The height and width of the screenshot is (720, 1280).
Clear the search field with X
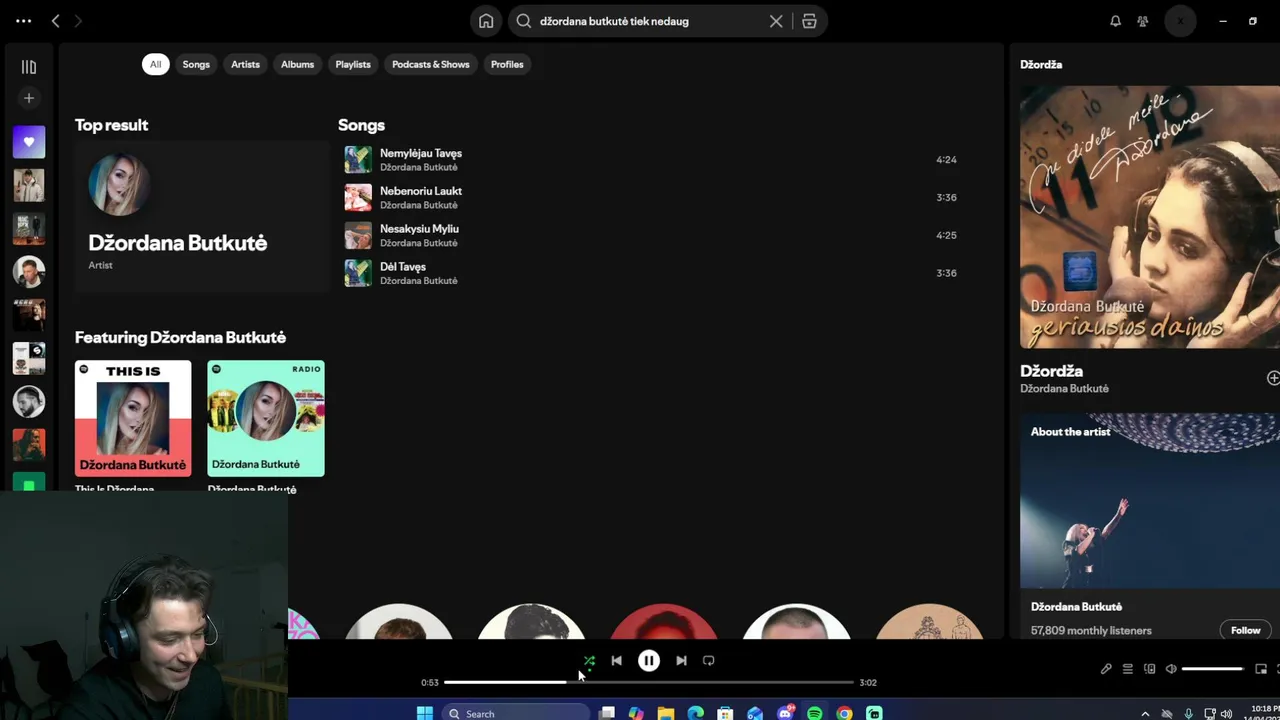[x=776, y=21]
